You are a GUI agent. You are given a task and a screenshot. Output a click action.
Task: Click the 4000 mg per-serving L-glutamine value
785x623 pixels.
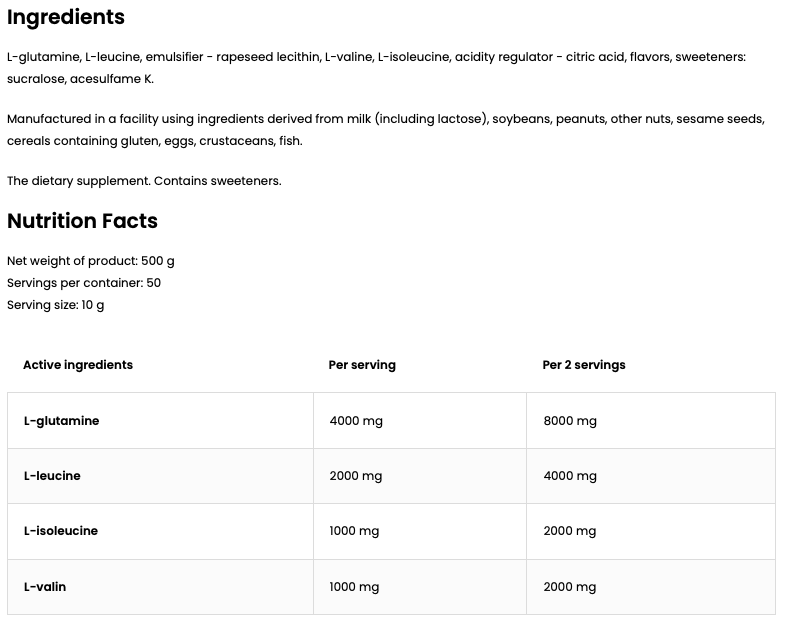pos(356,421)
